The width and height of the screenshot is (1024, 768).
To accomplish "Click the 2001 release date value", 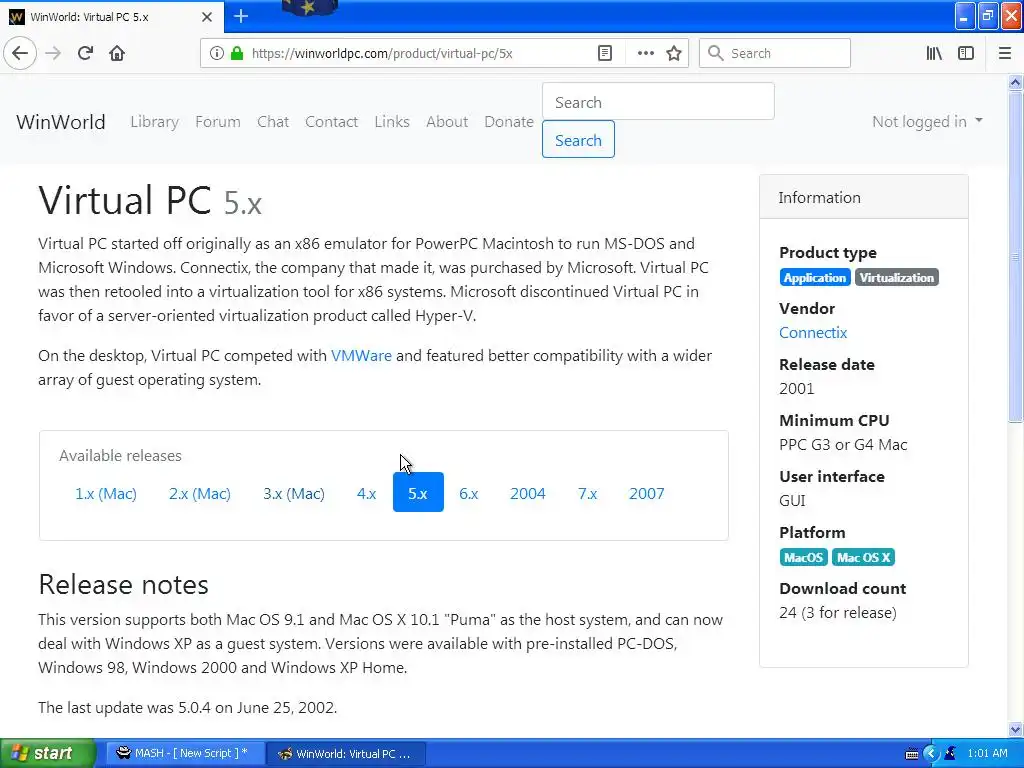I will pos(797,389).
